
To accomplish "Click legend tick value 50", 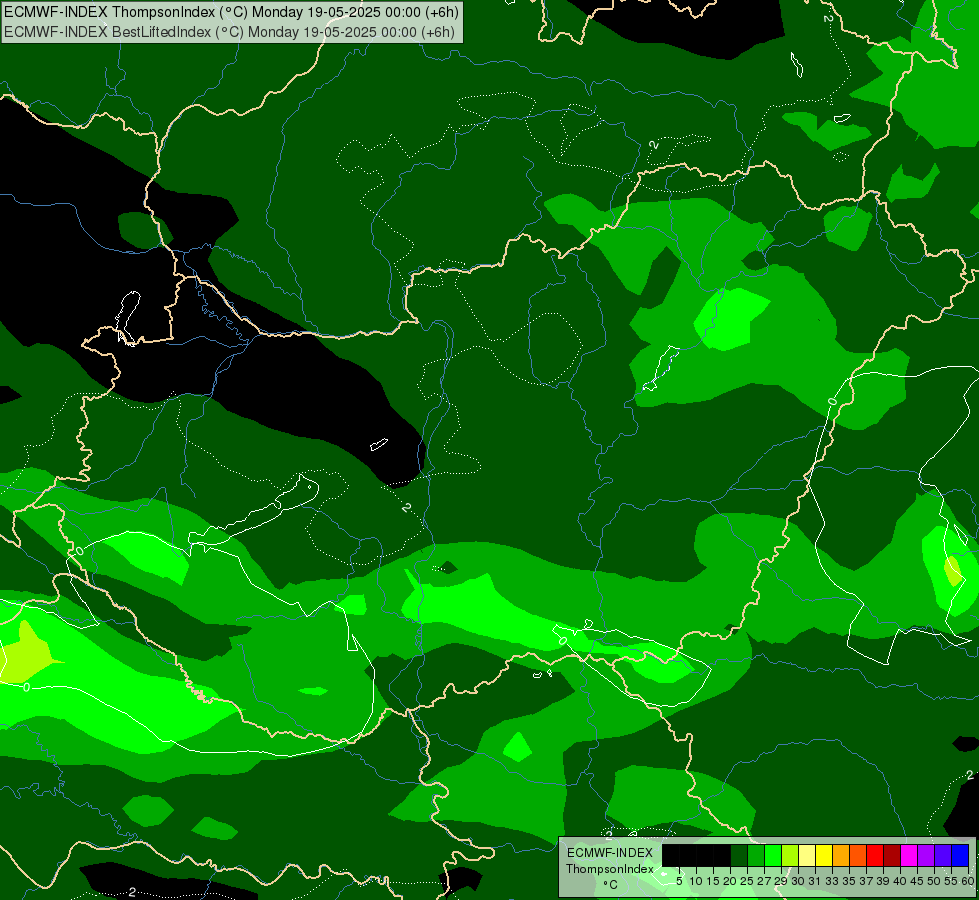I will coord(934,881).
